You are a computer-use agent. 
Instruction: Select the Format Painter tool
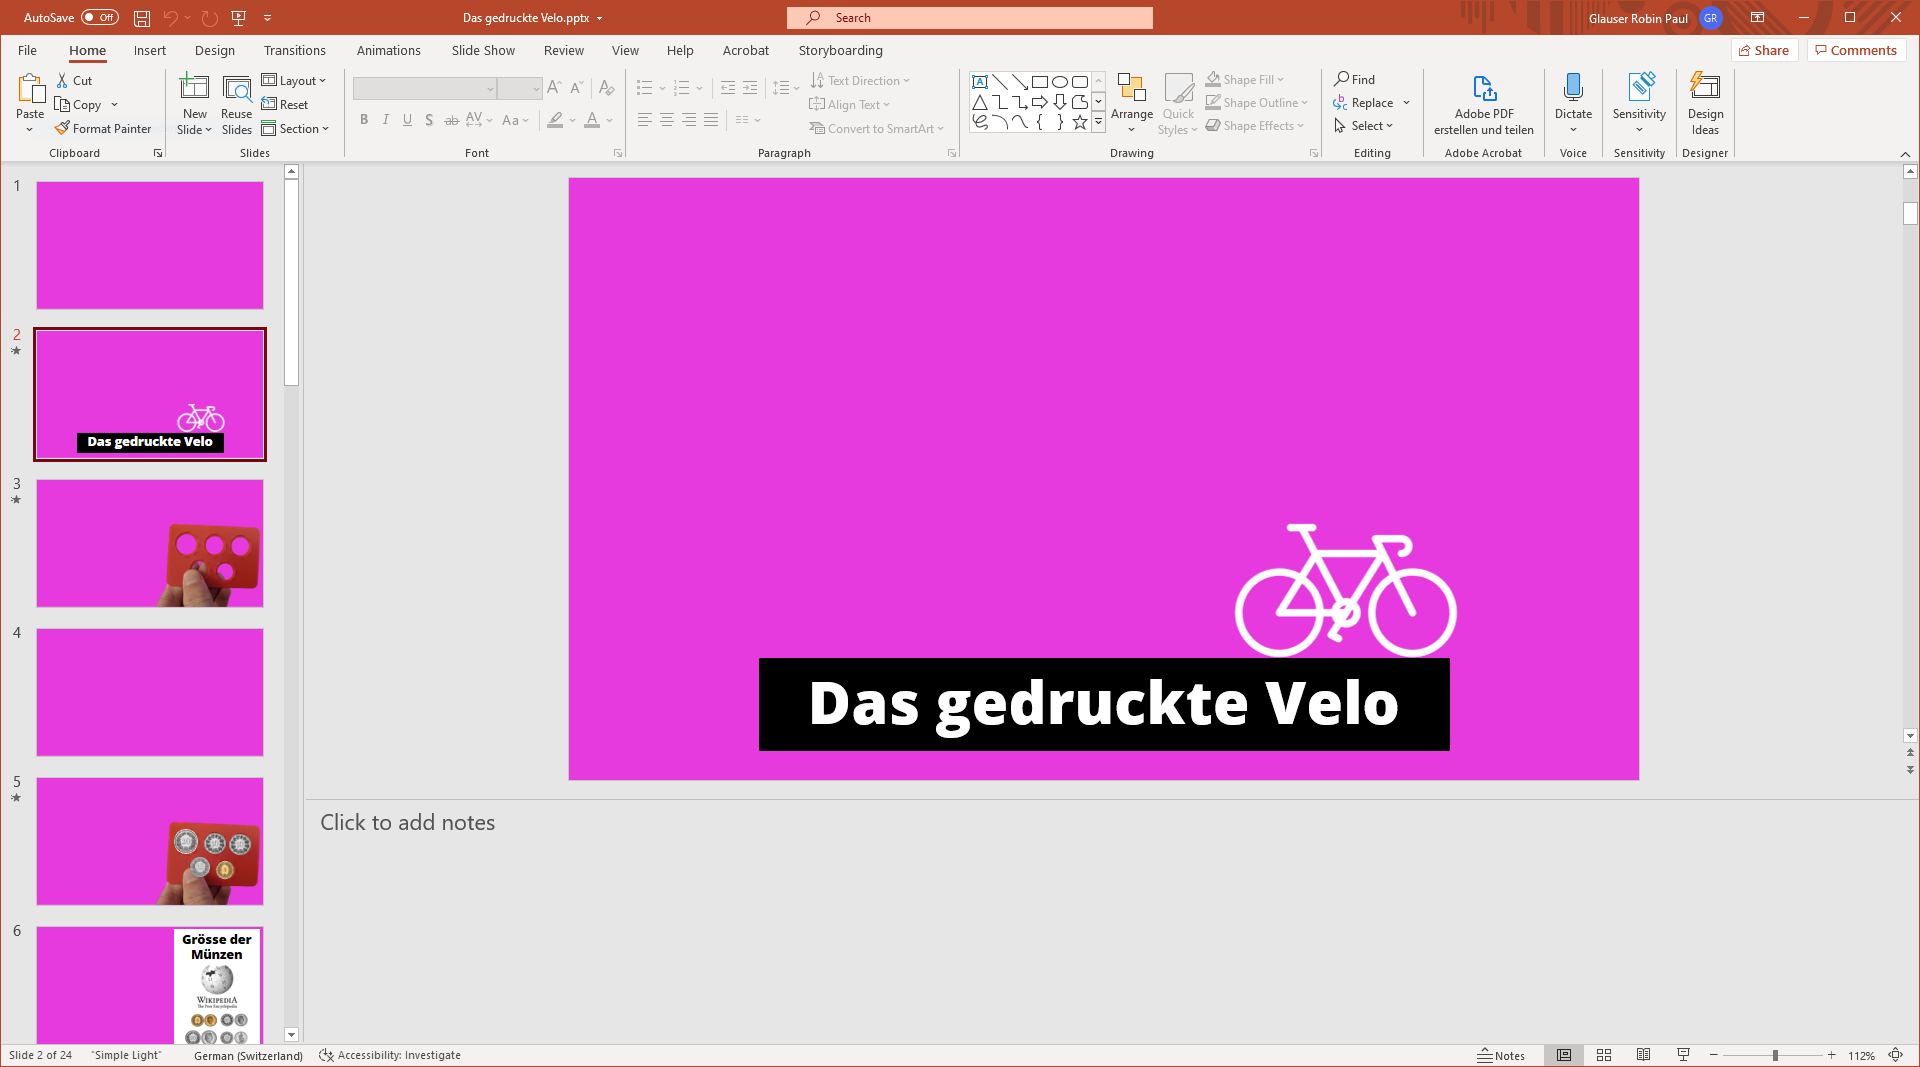point(103,128)
